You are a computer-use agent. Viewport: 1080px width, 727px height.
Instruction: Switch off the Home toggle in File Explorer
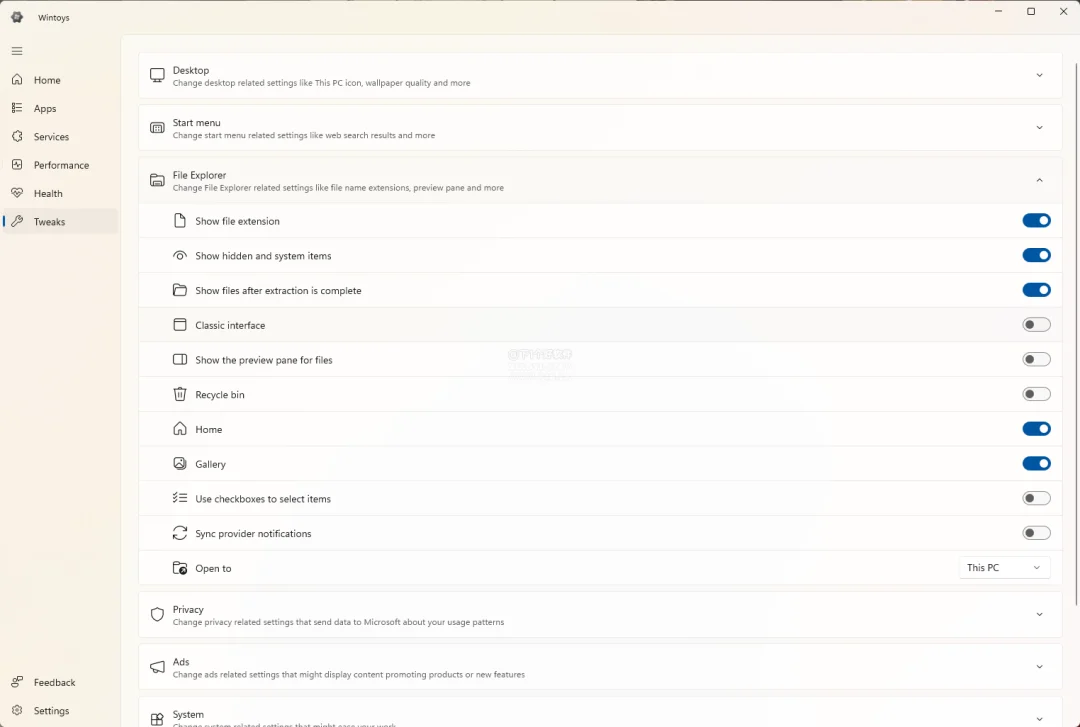click(x=1037, y=429)
